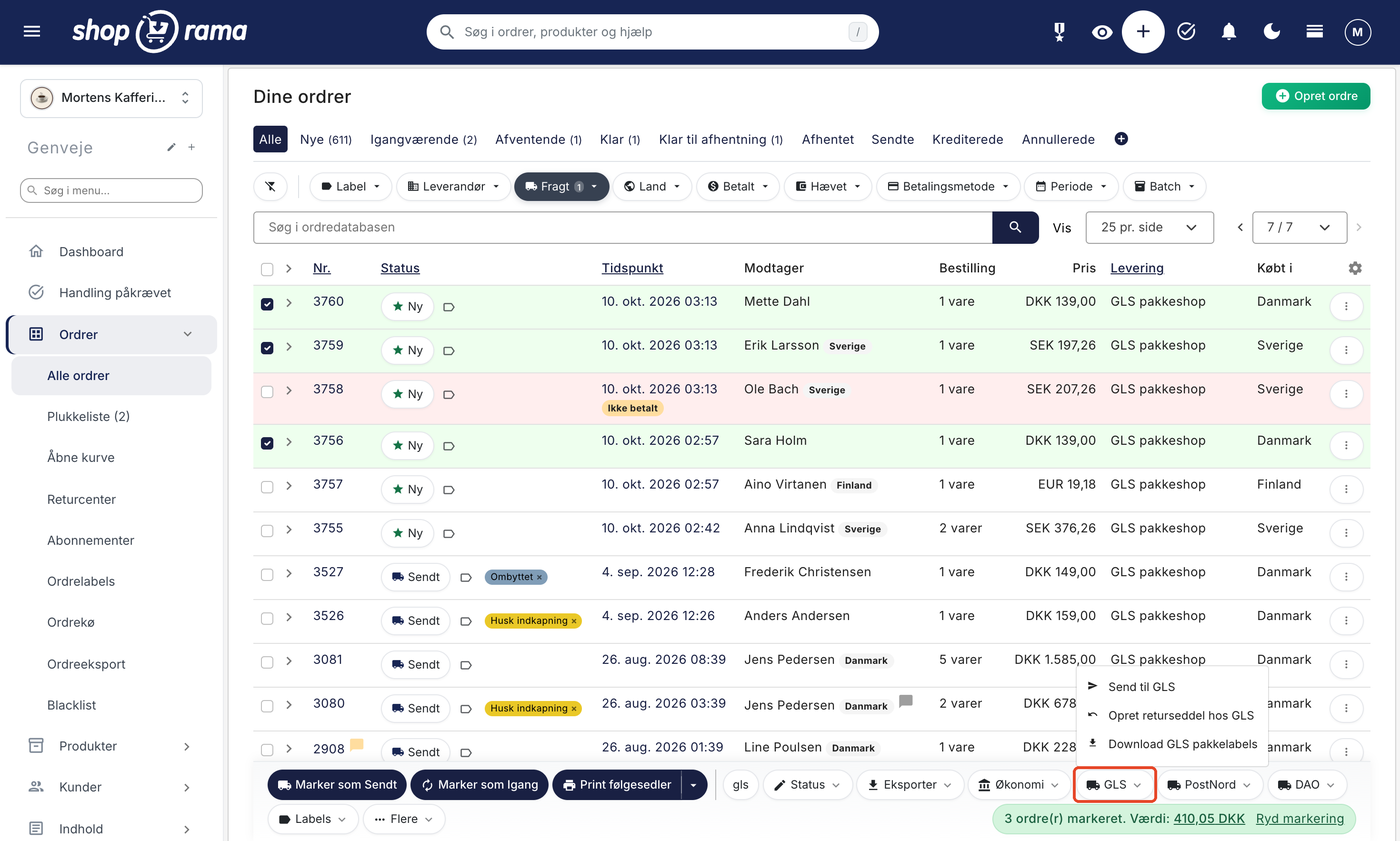Add a new order tab with plus icon
This screenshot has height=841, width=1400.
point(1121,139)
